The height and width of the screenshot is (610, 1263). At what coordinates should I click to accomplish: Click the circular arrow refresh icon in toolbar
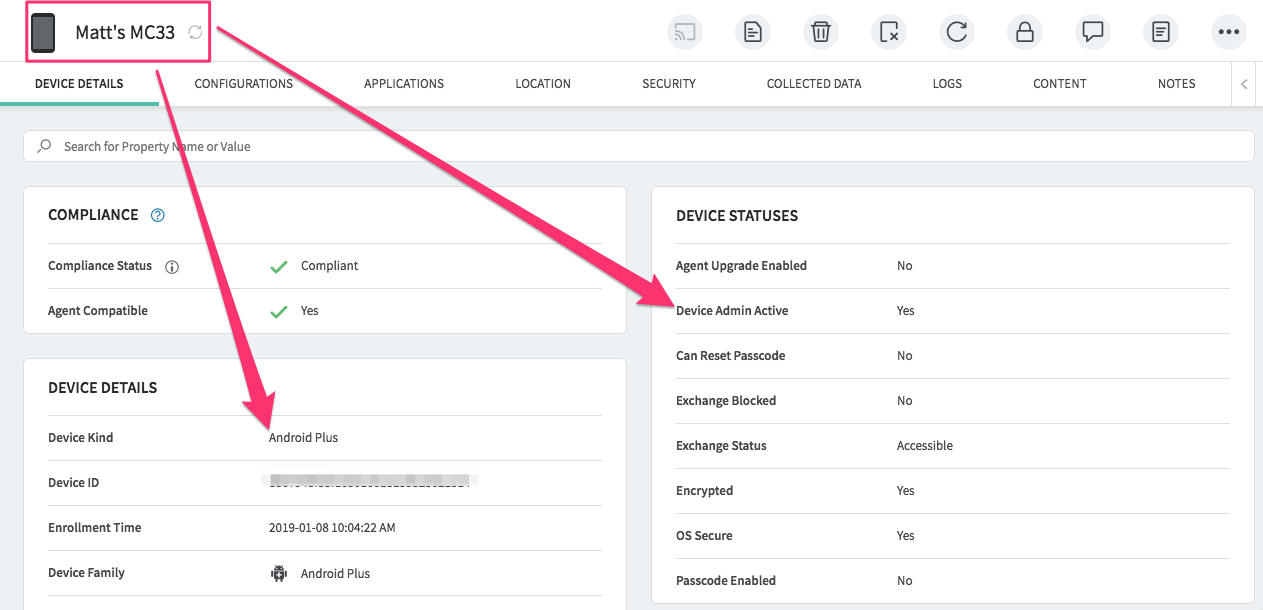click(957, 32)
